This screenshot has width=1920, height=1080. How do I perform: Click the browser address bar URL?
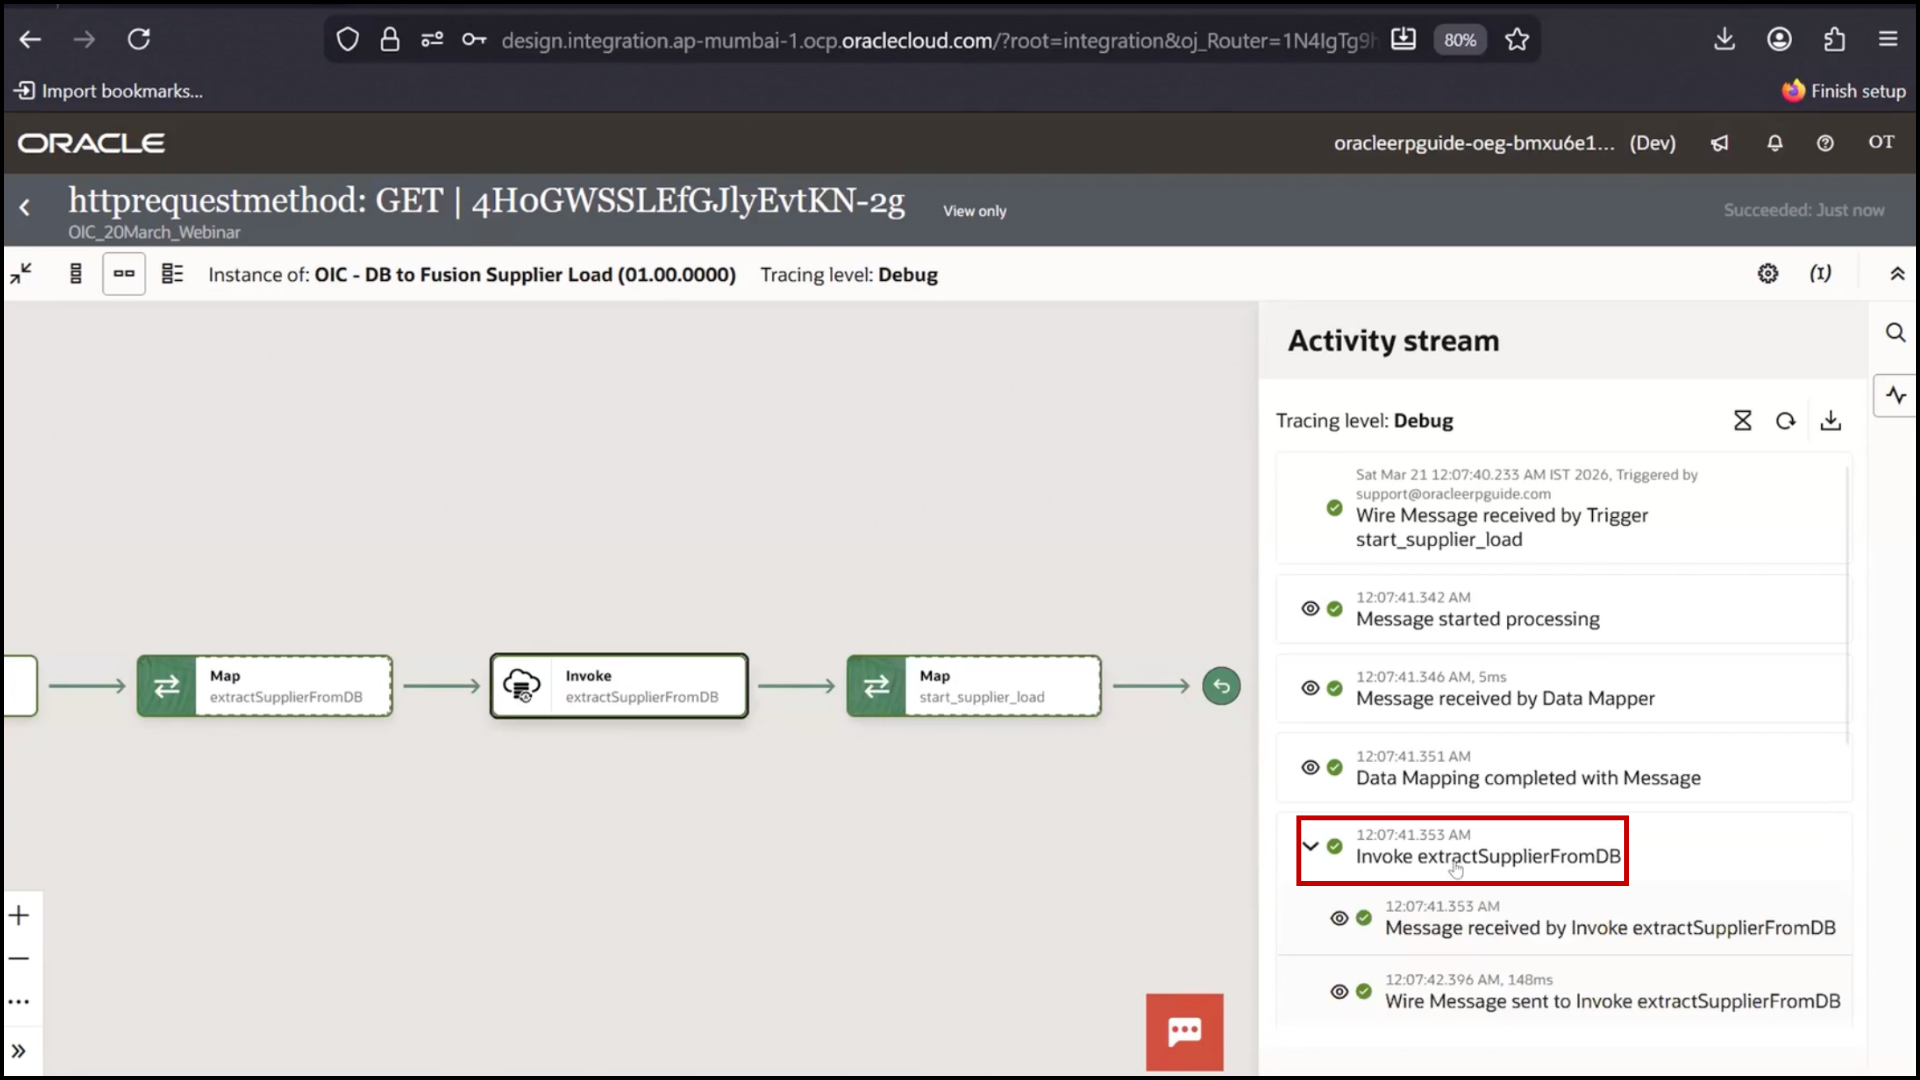point(938,40)
